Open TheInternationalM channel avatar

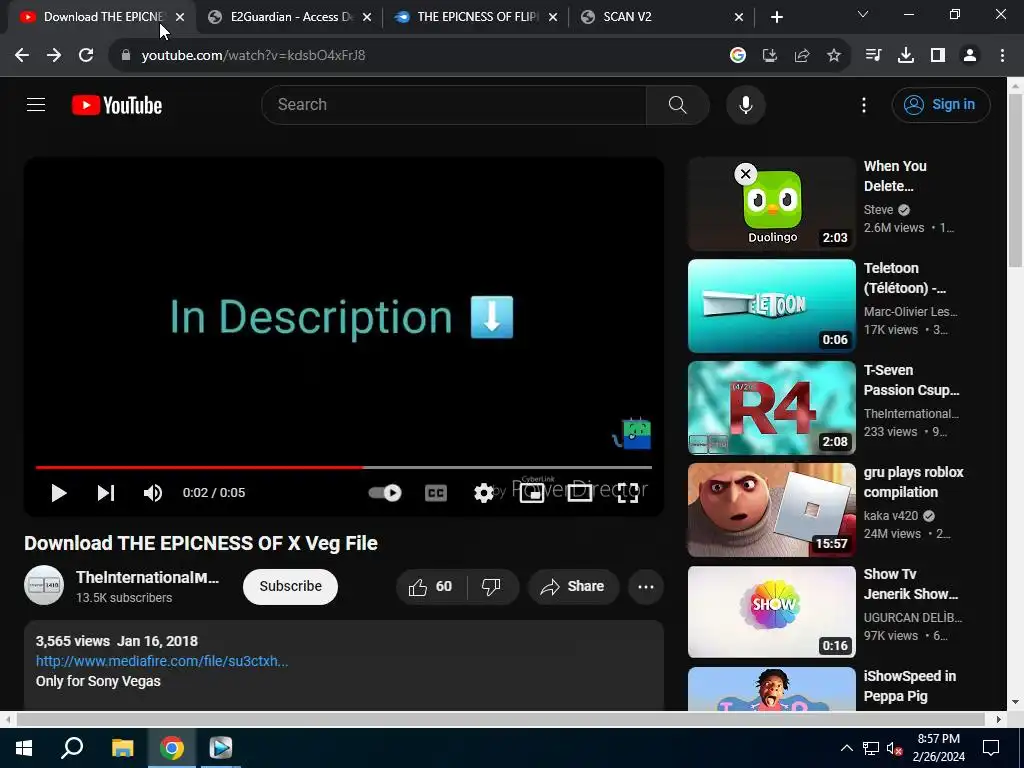[x=44, y=585]
